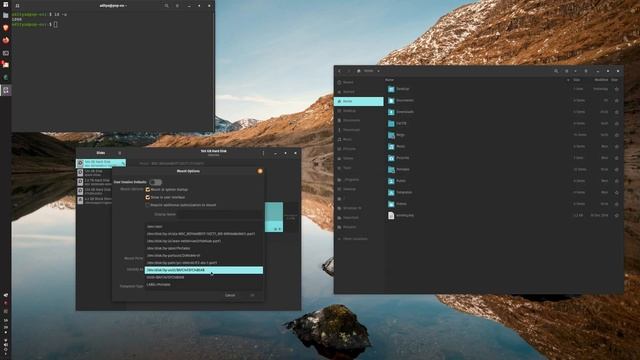The image size is (640, 360).
Task: Select Home in Files sidebar
Action: pyautogui.click(x=358, y=101)
